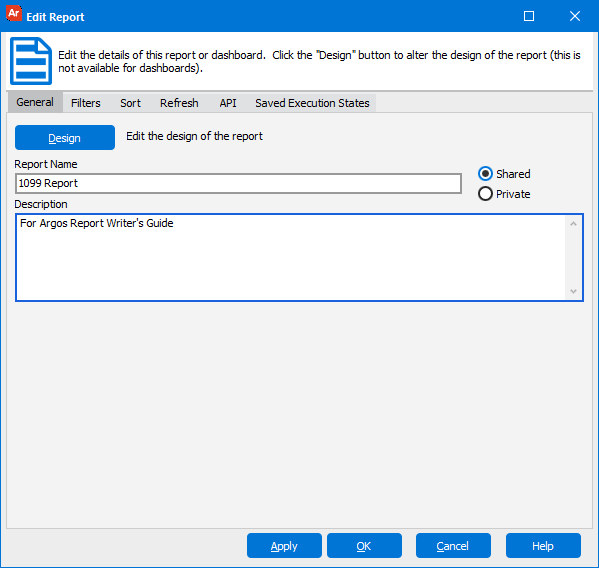Open the Saved Execution States tab
Image resolution: width=599 pixels, height=568 pixels.
312,103
